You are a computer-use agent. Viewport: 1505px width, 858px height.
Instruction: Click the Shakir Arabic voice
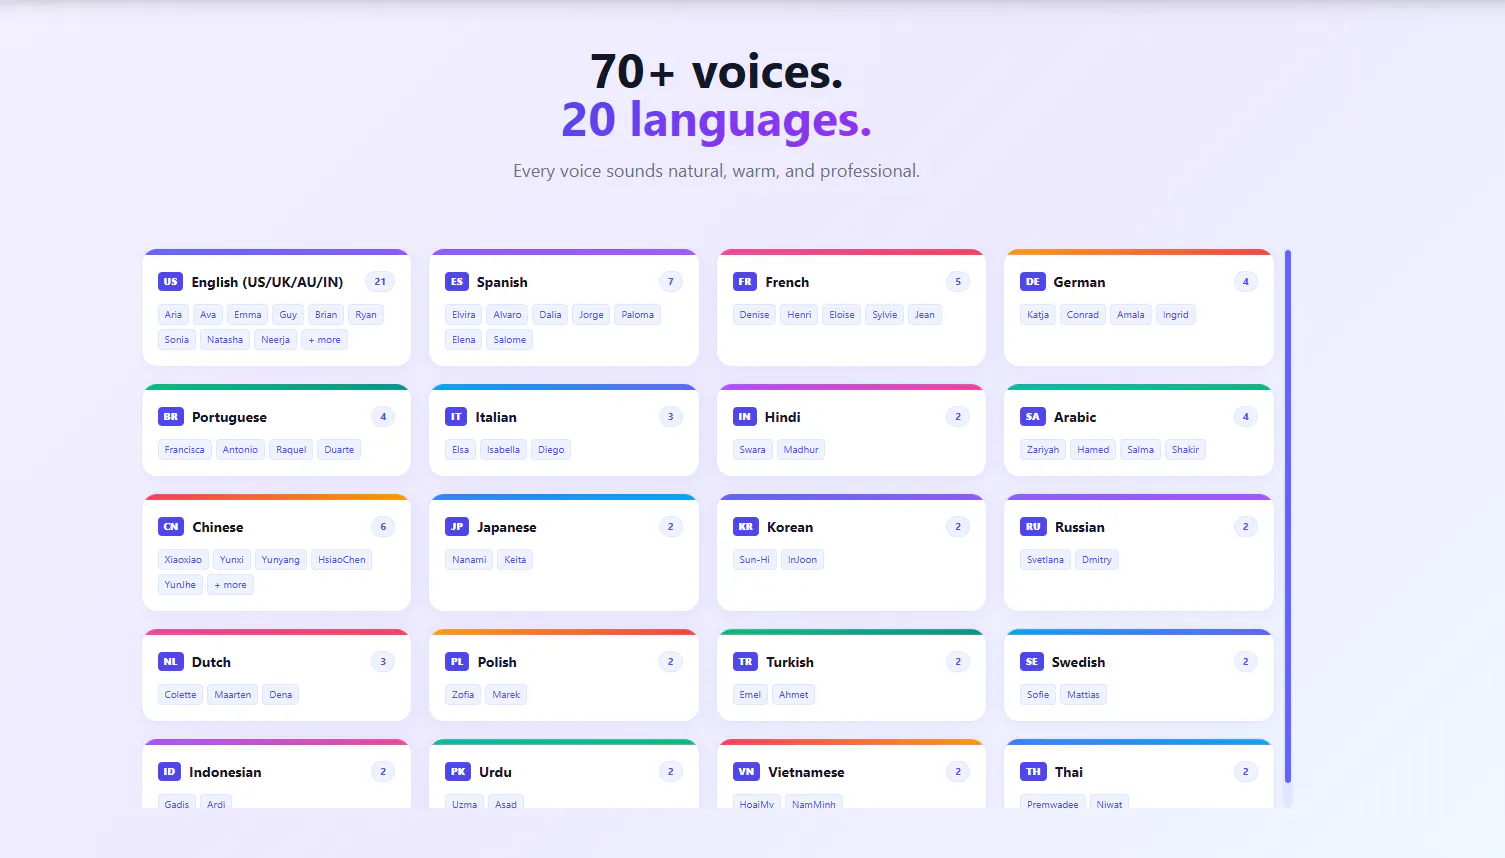point(1185,450)
